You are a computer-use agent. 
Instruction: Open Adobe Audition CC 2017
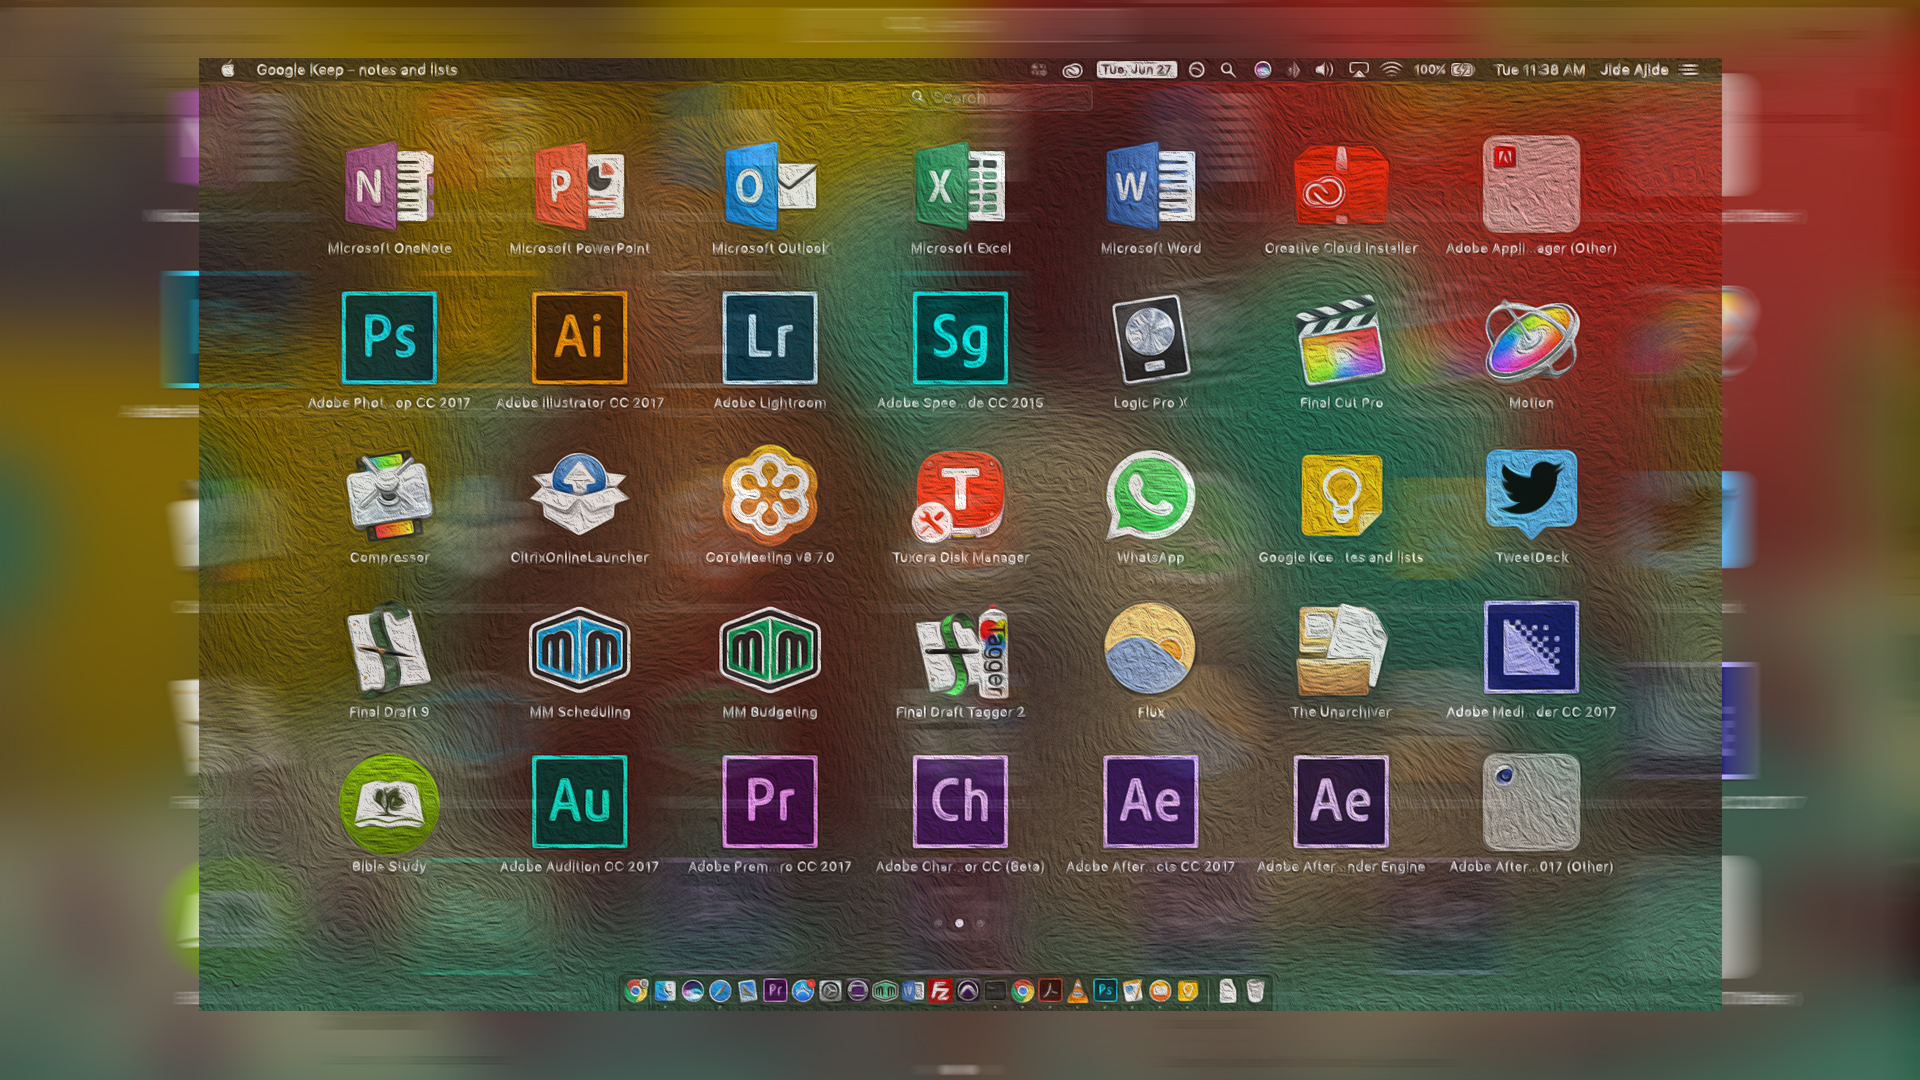580,800
